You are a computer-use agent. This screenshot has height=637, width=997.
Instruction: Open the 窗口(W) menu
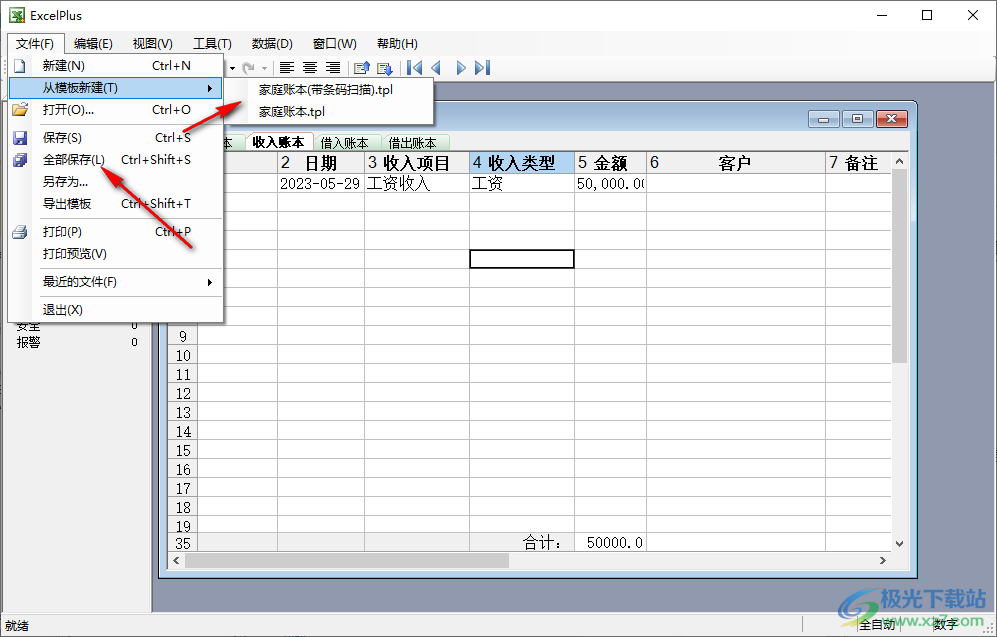pyautogui.click(x=334, y=44)
